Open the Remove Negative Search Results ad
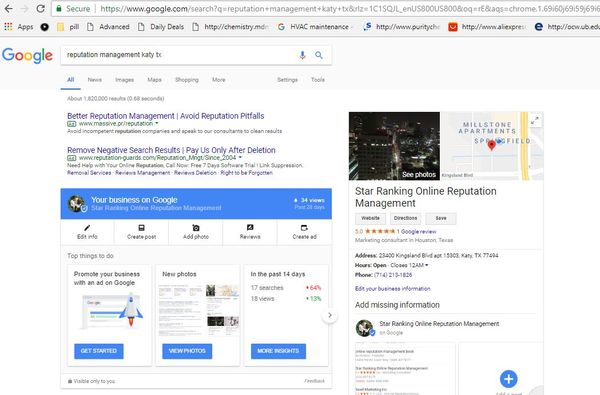 point(171,150)
